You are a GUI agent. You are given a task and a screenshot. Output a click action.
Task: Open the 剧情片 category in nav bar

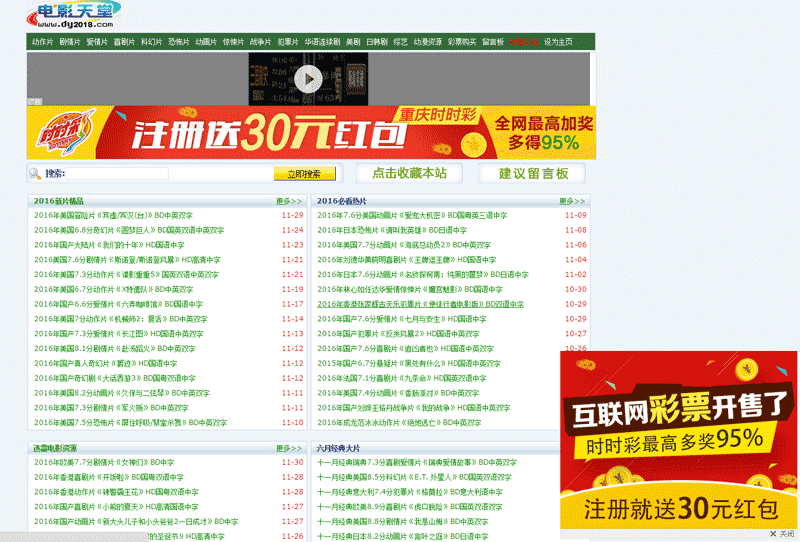pos(69,42)
